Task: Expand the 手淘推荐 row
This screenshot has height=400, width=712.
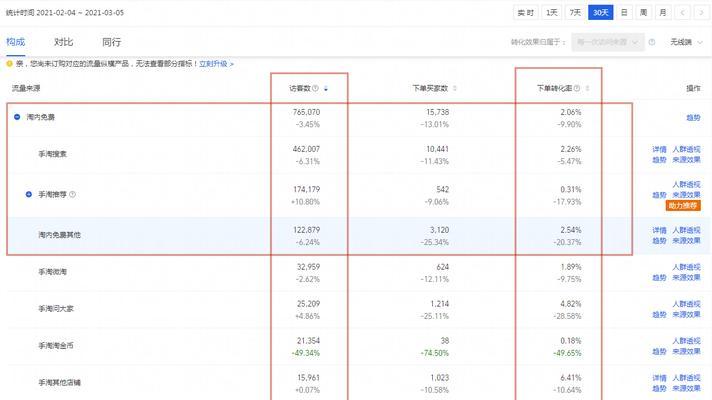Action: [x=29, y=194]
